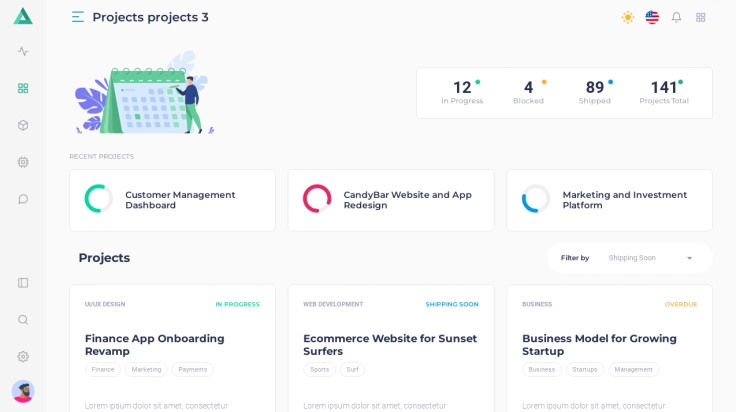Viewport: 736px width, 412px height.
Task: Open the notifications bell
Action: 676,17
